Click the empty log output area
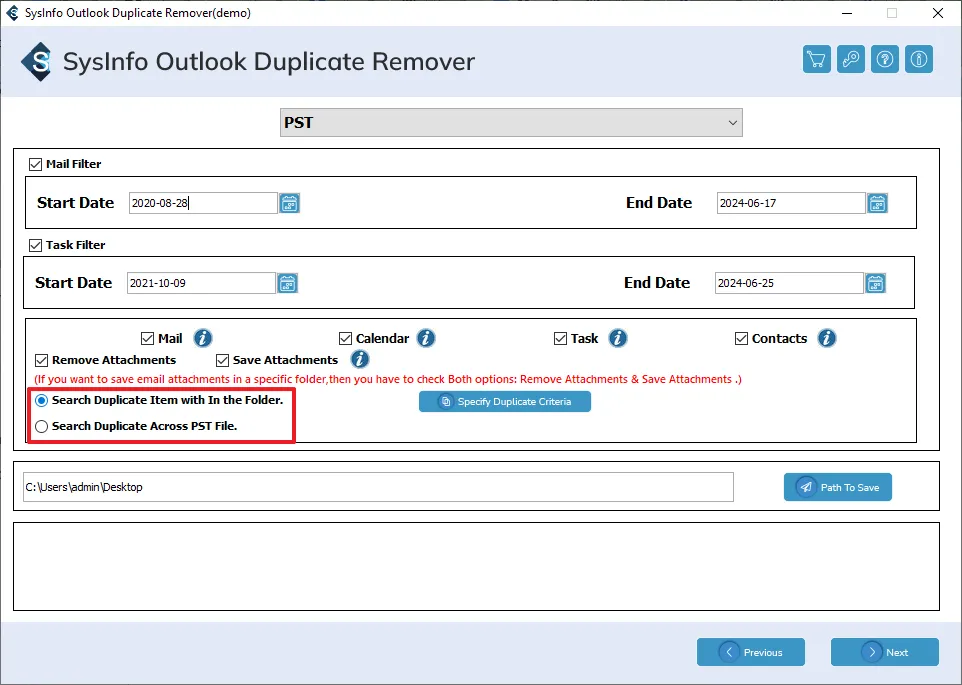The height and width of the screenshot is (685, 962). [476, 567]
